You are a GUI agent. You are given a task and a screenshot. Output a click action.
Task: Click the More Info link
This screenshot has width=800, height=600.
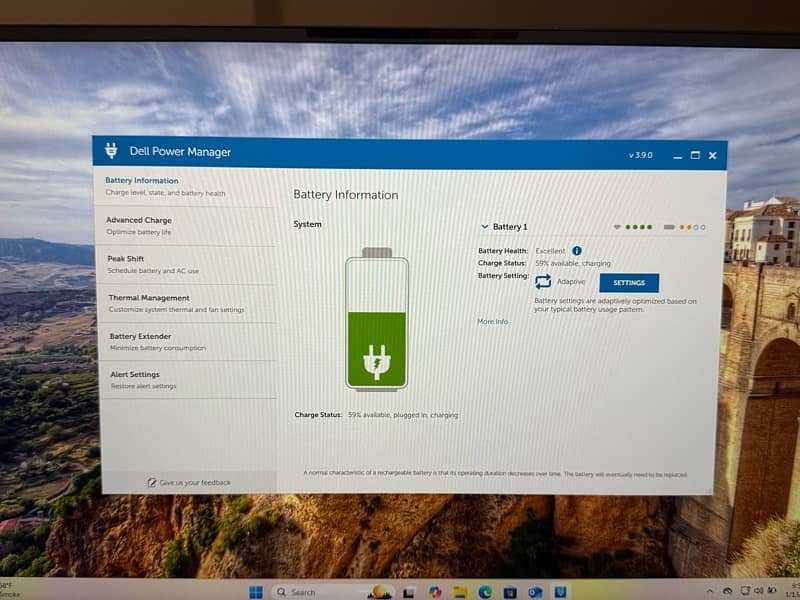(492, 322)
